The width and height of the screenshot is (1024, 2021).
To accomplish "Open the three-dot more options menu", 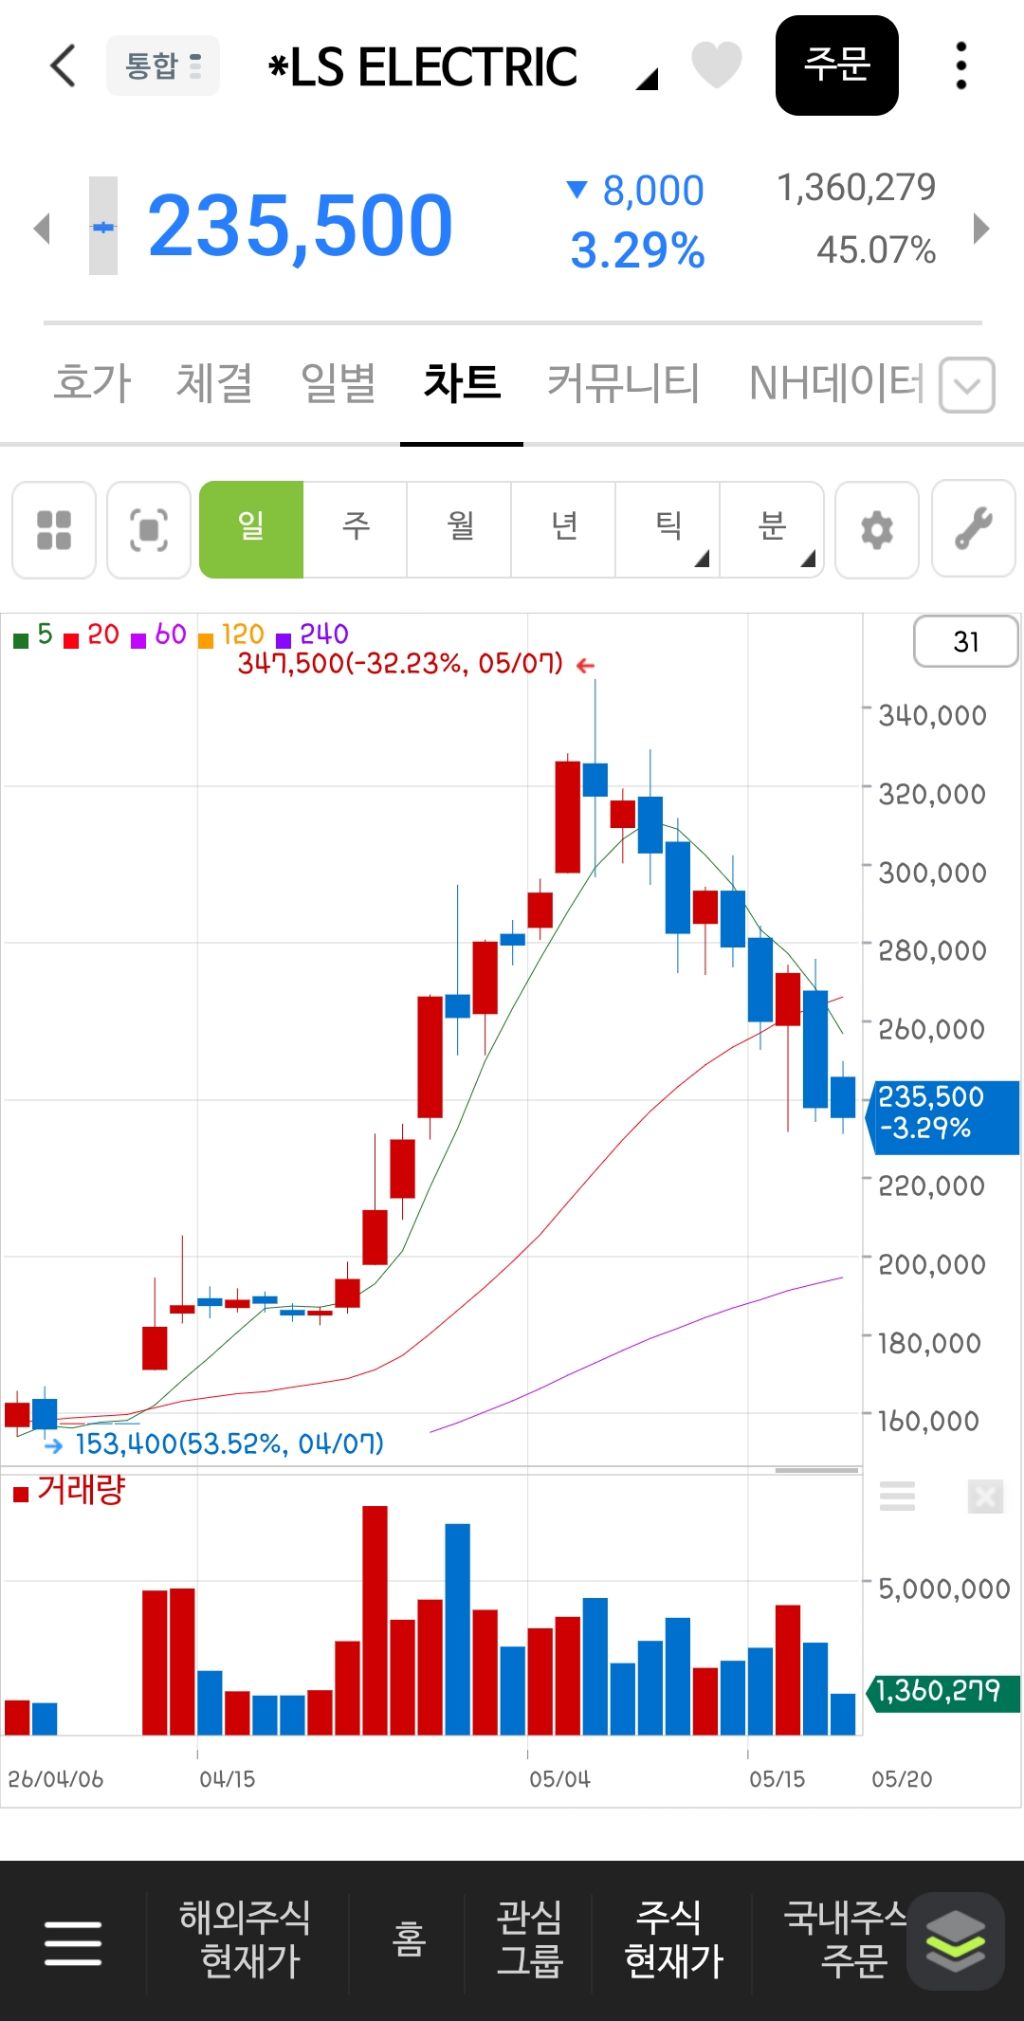I will 961,66.
